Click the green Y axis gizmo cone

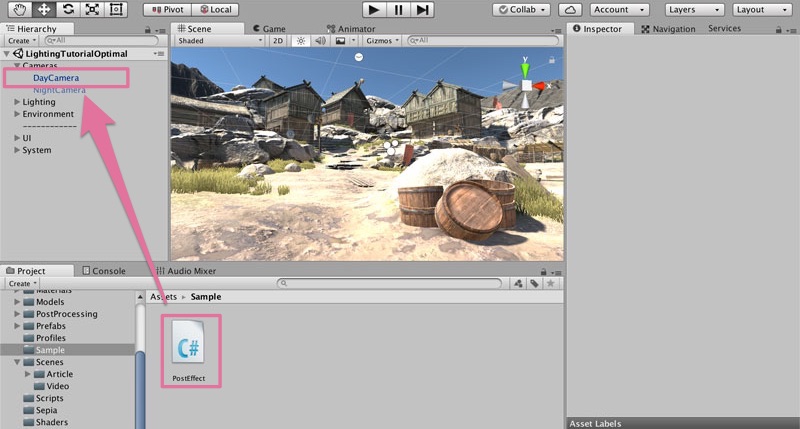(x=525, y=70)
